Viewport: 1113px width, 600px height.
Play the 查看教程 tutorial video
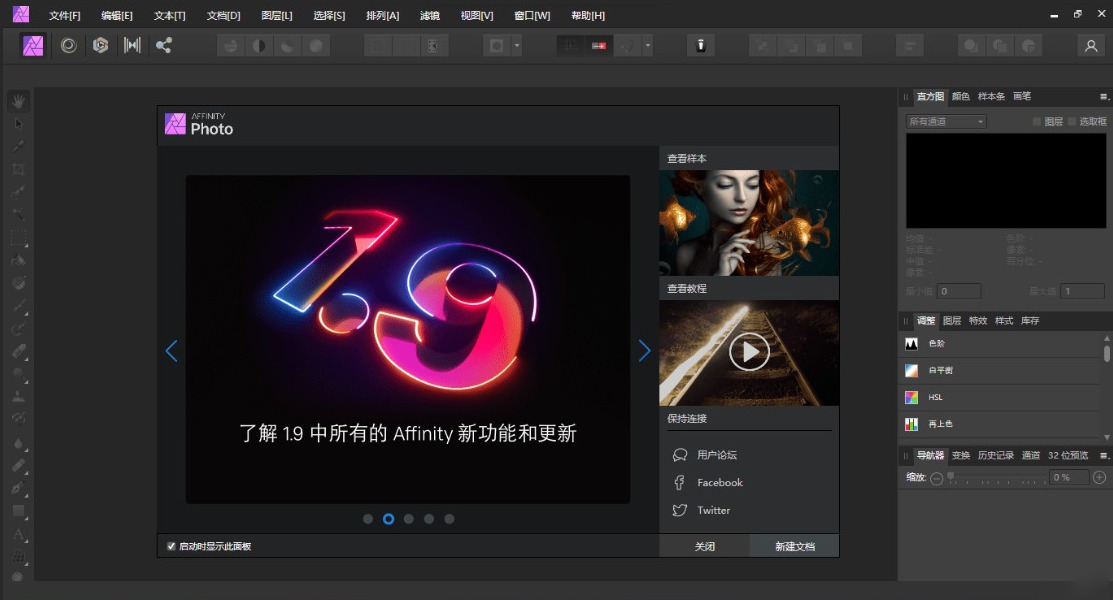[x=749, y=352]
